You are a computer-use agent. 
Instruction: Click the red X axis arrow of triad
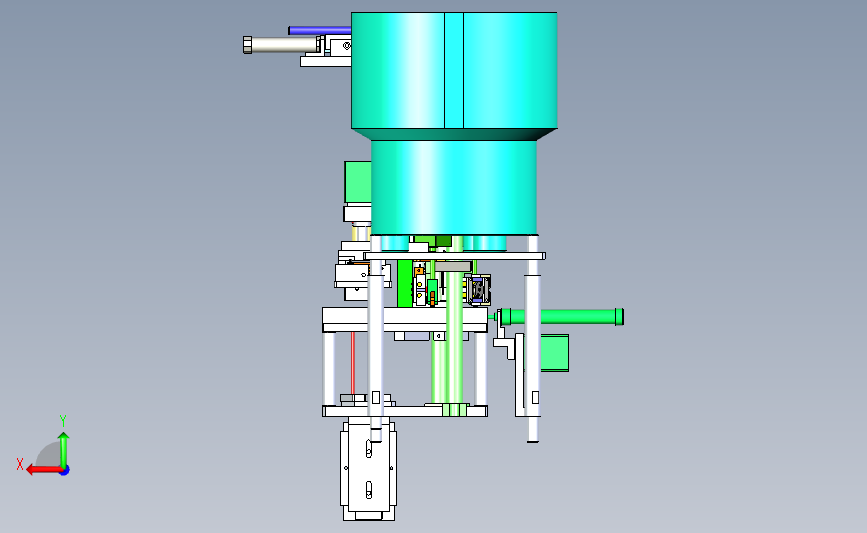point(43,470)
